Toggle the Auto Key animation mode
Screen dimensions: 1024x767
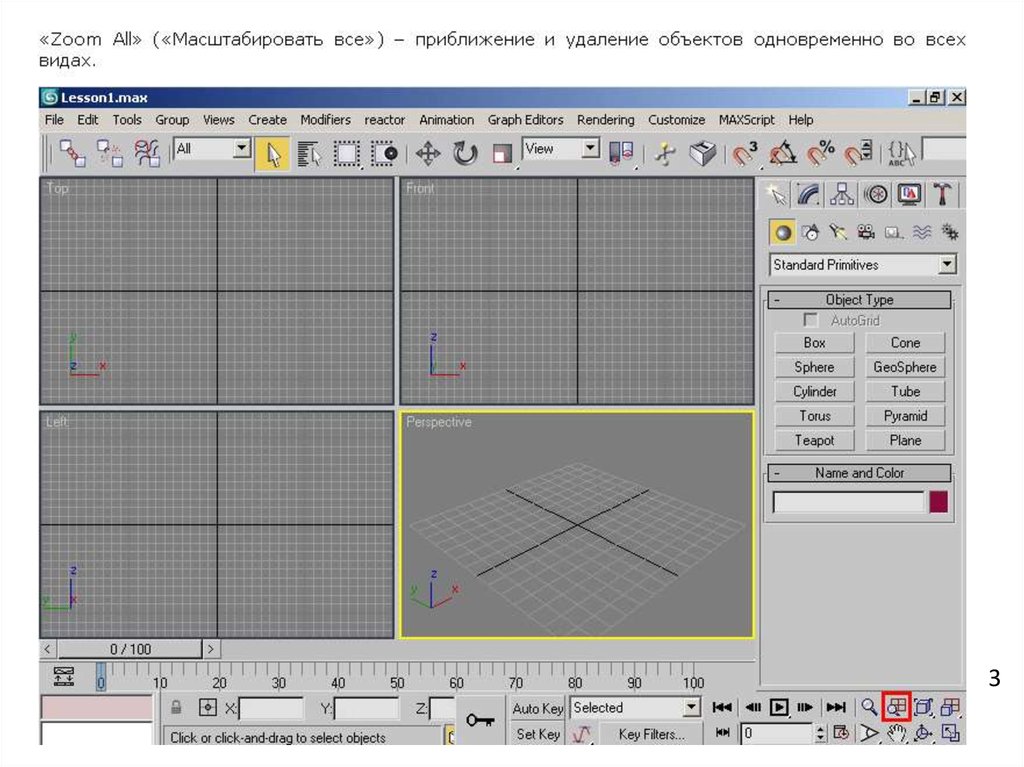click(538, 708)
